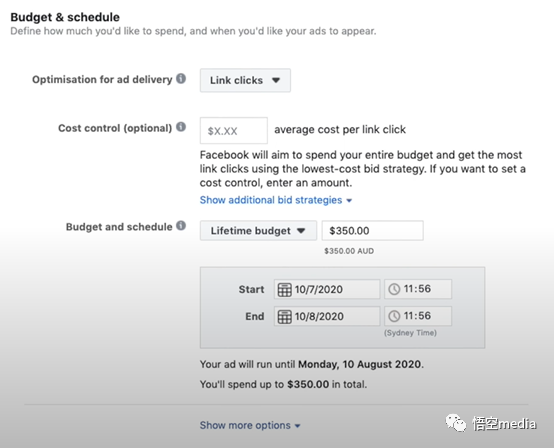This screenshot has width=554, height=448.
Task: Click clock icon in End time field
Action: click(x=394, y=316)
